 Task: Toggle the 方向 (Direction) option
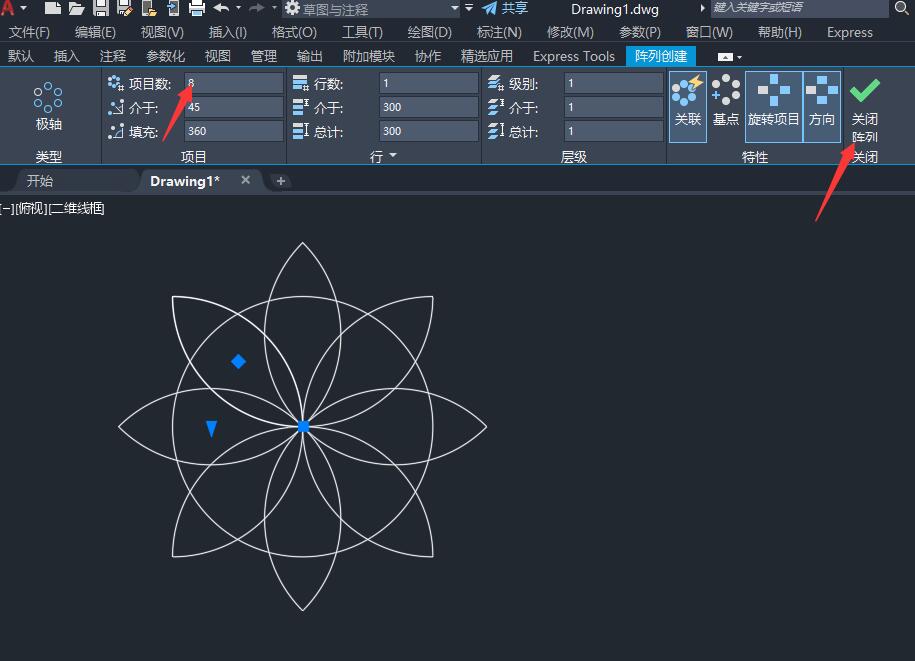(822, 103)
